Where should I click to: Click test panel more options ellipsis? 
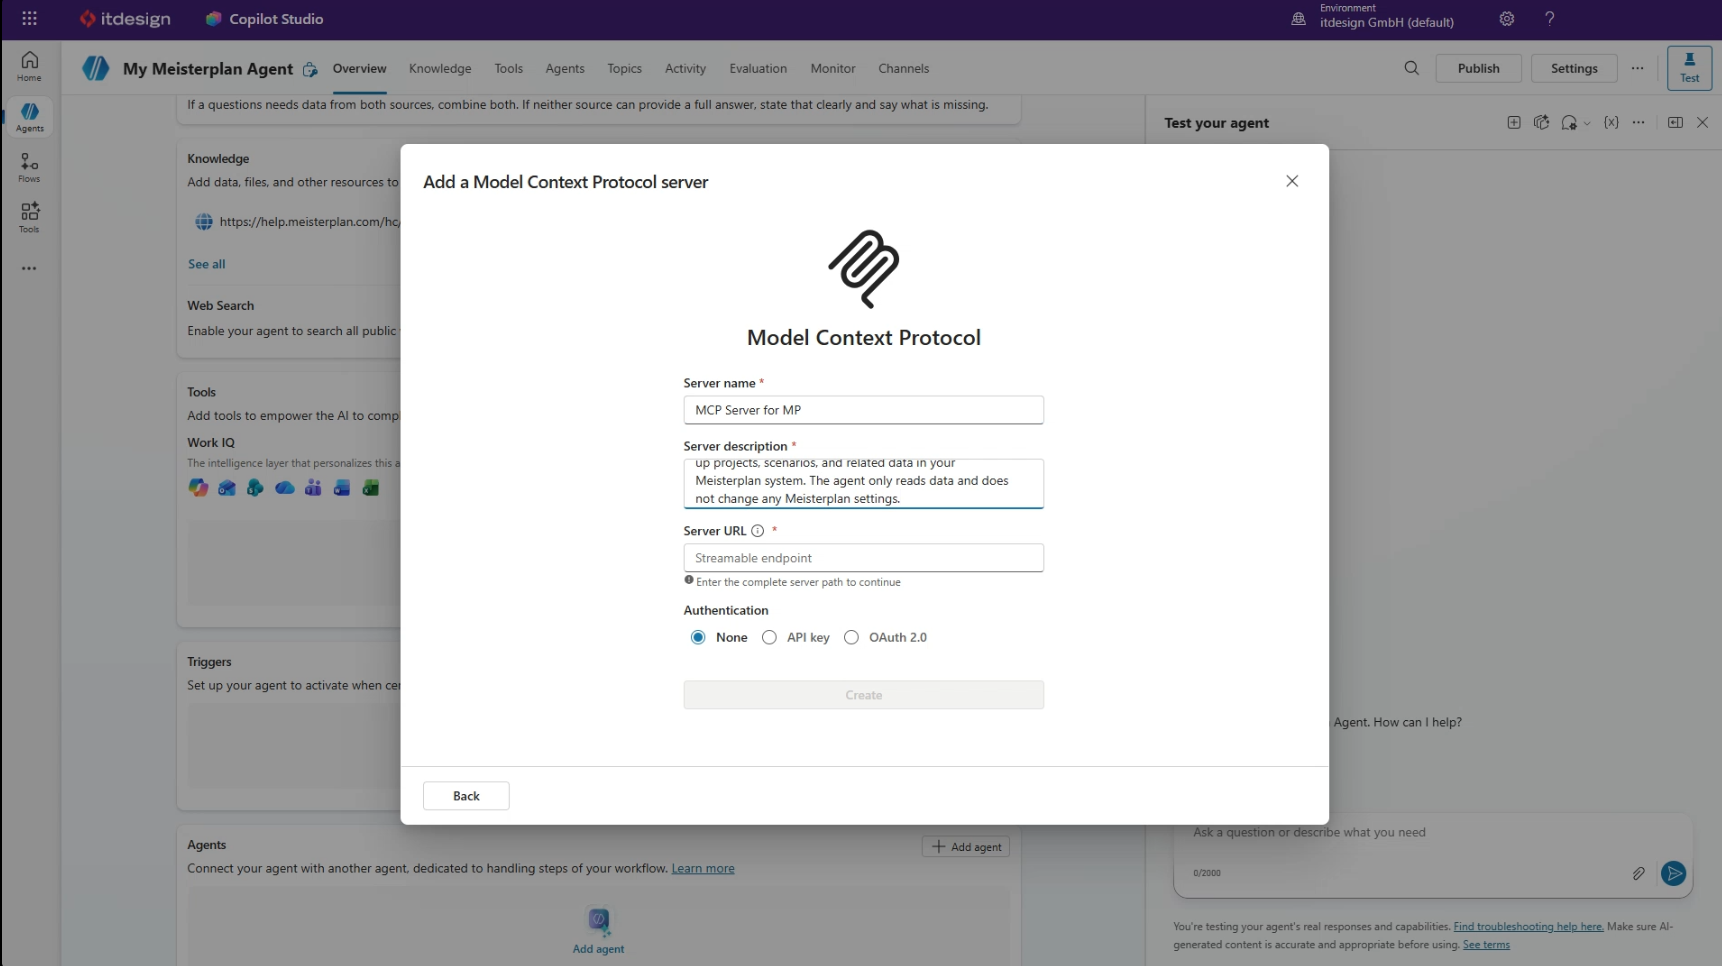(x=1638, y=123)
